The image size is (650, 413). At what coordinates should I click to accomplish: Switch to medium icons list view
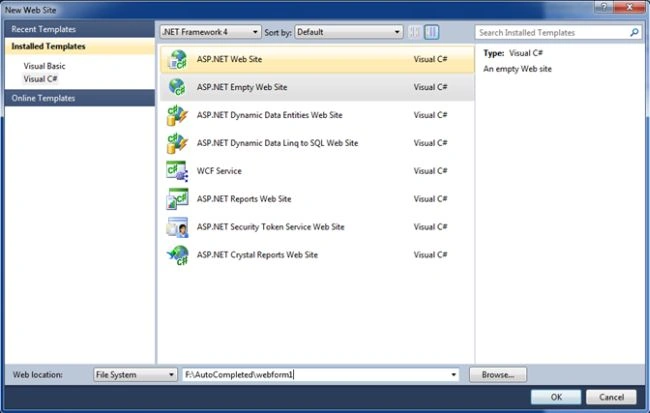[x=432, y=32]
